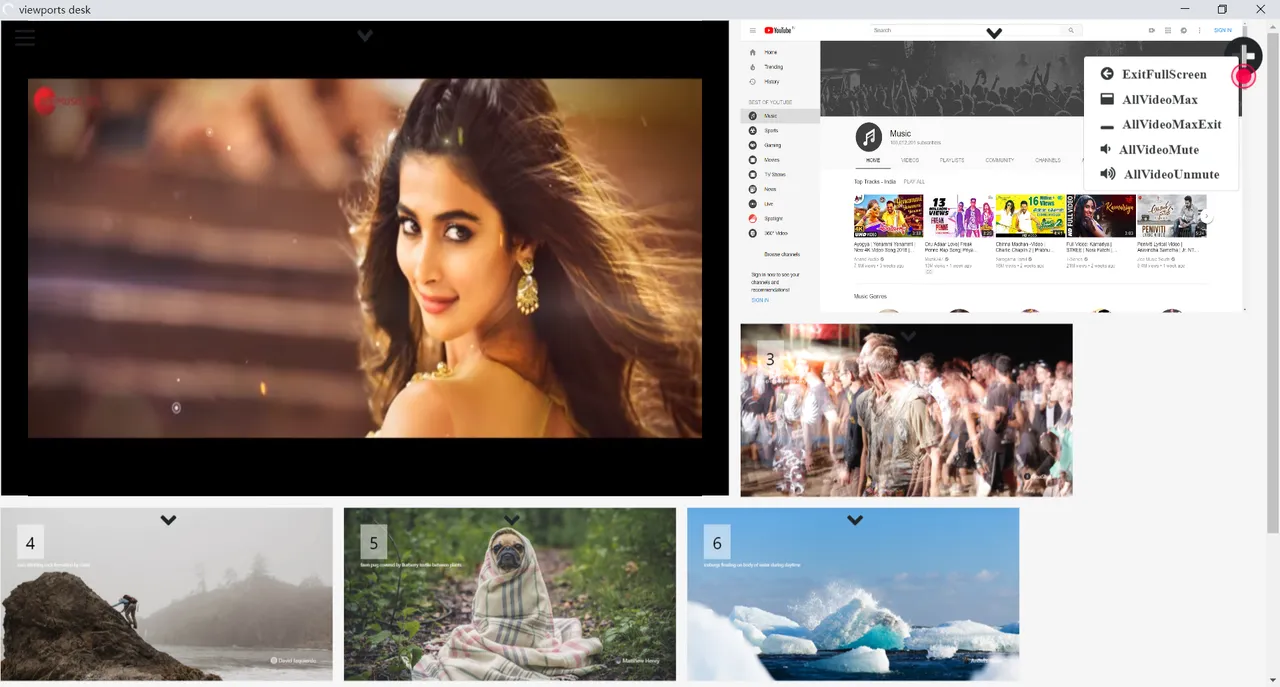
Task: Click PLAY ALL next to Top Tracks - India
Action: pos(914,182)
